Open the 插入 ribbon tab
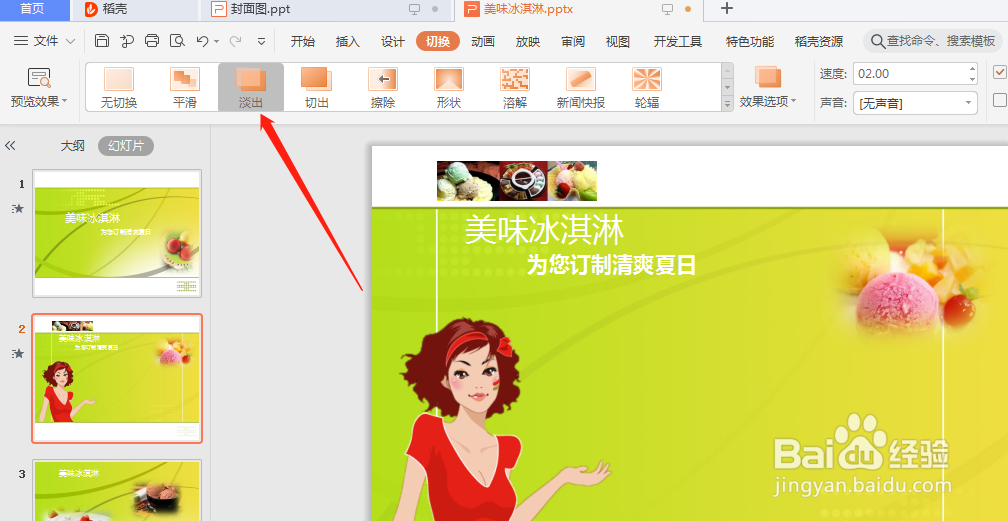The width and height of the screenshot is (1008, 521). click(348, 41)
